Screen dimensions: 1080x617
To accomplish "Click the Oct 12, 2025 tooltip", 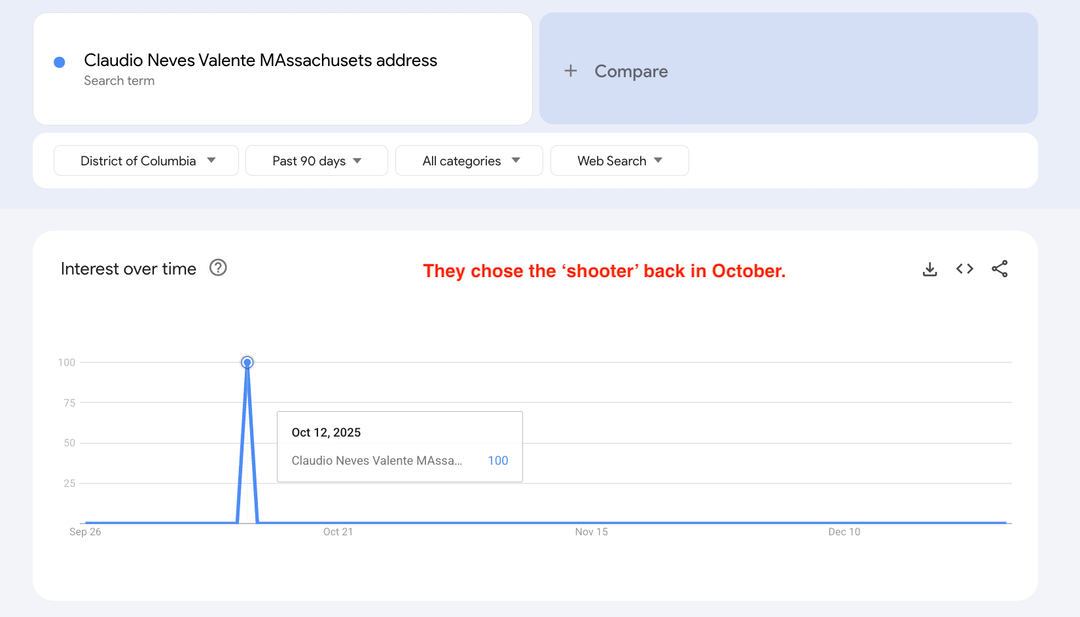I will point(399,447).
